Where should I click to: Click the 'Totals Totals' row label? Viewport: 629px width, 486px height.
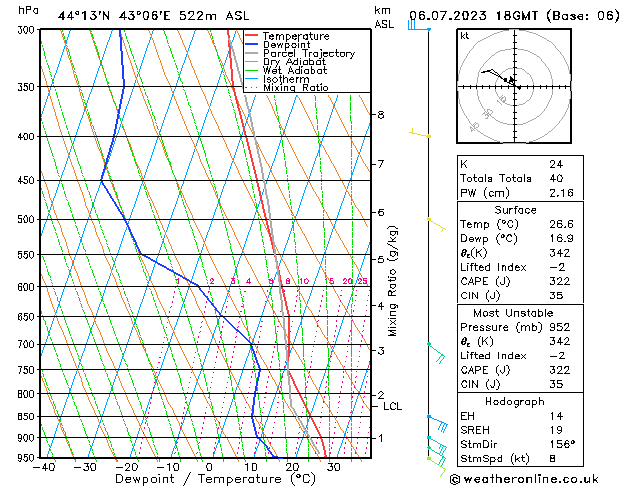[x=496, y=178]
